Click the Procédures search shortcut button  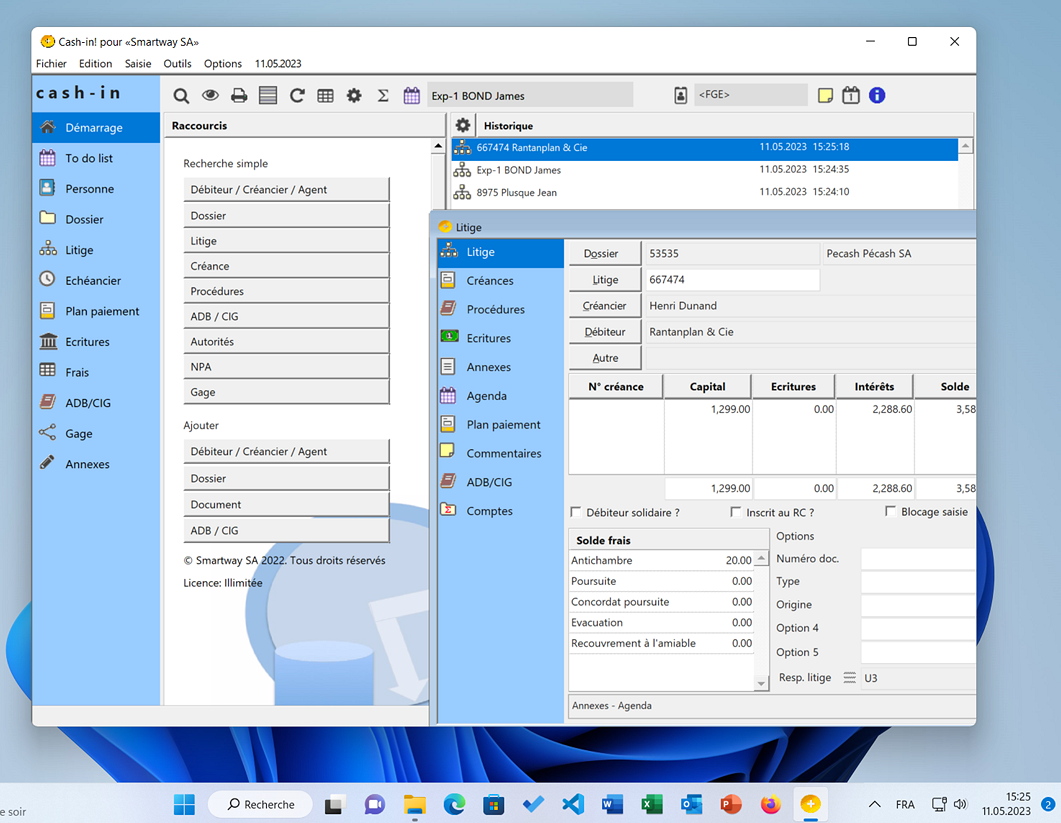286,291
